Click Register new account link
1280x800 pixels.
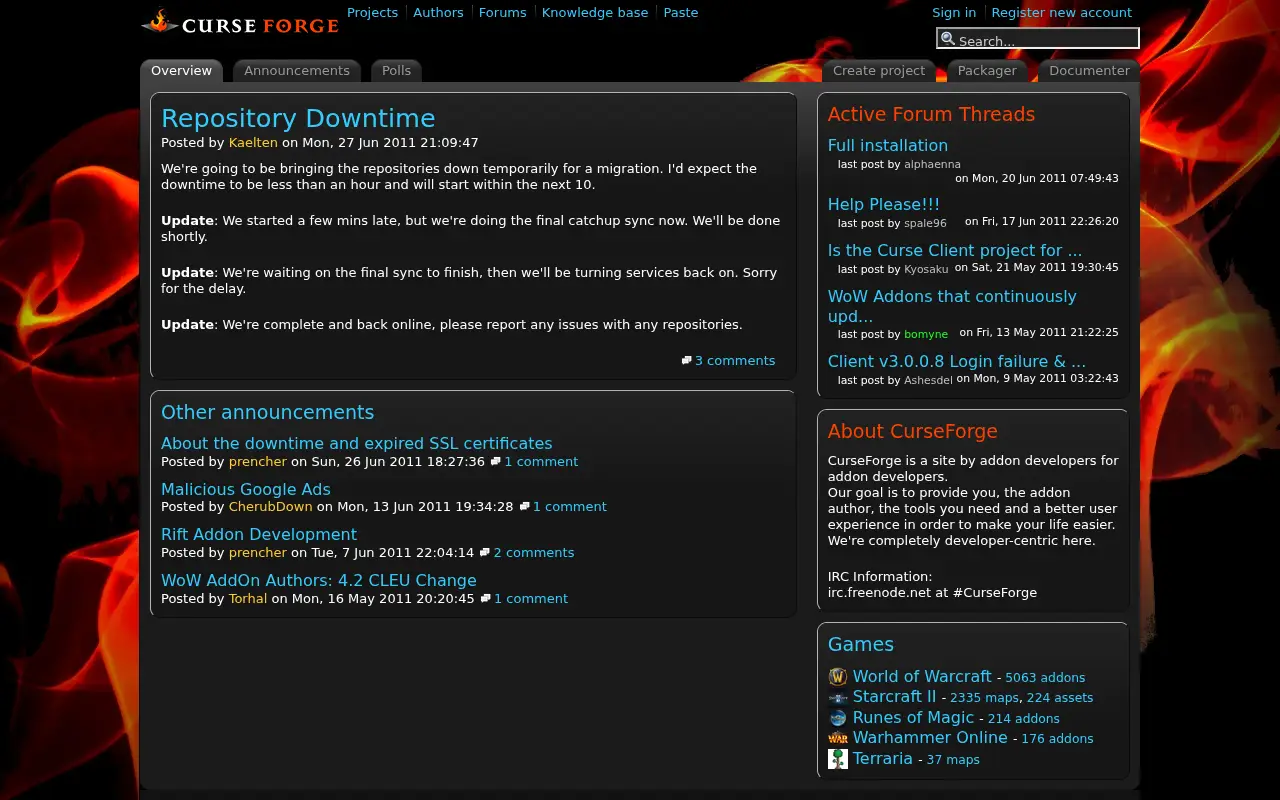(1062, 12)
